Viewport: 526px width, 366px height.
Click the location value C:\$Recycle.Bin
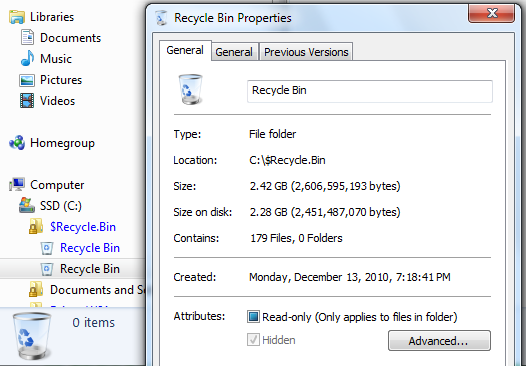pos(287,160)
